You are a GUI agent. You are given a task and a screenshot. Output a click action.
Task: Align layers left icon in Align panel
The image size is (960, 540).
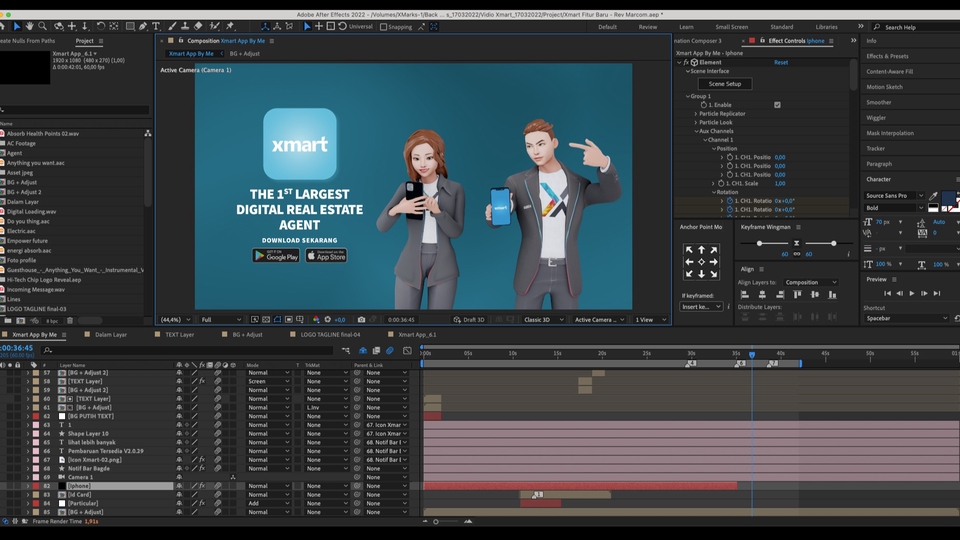tap(744, 294)
